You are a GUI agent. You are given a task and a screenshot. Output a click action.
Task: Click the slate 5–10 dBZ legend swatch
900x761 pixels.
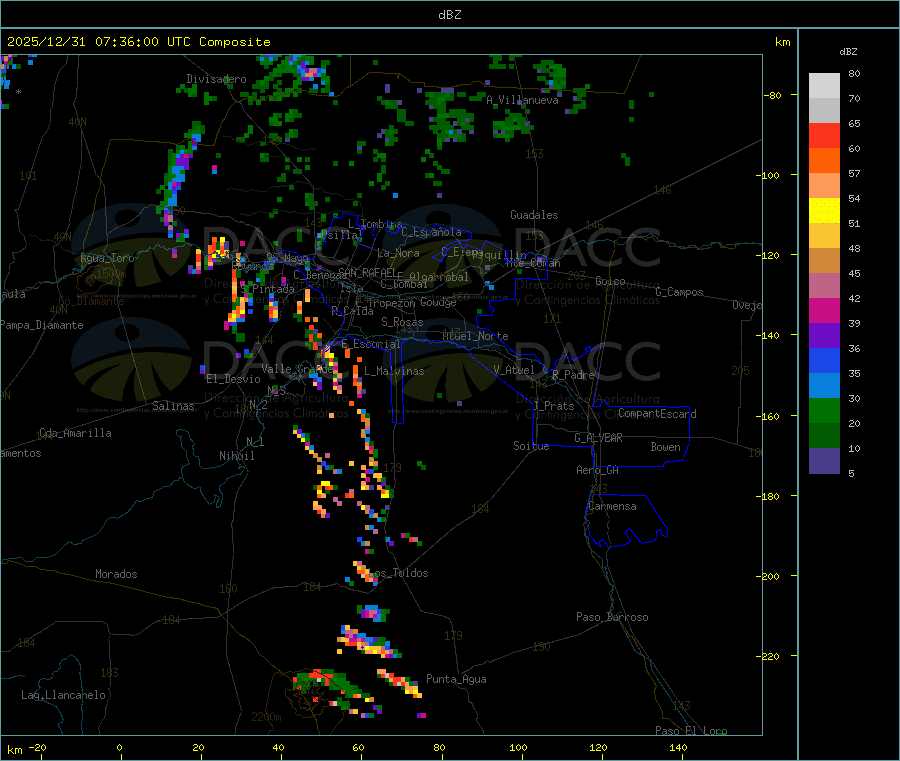click(824, 461)
